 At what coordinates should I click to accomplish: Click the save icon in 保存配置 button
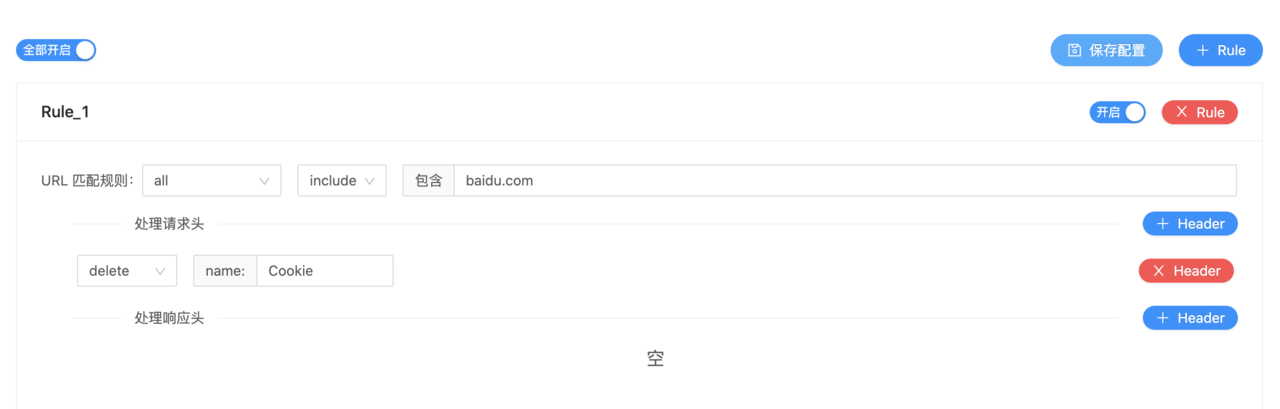click(x=1075, y=50)
